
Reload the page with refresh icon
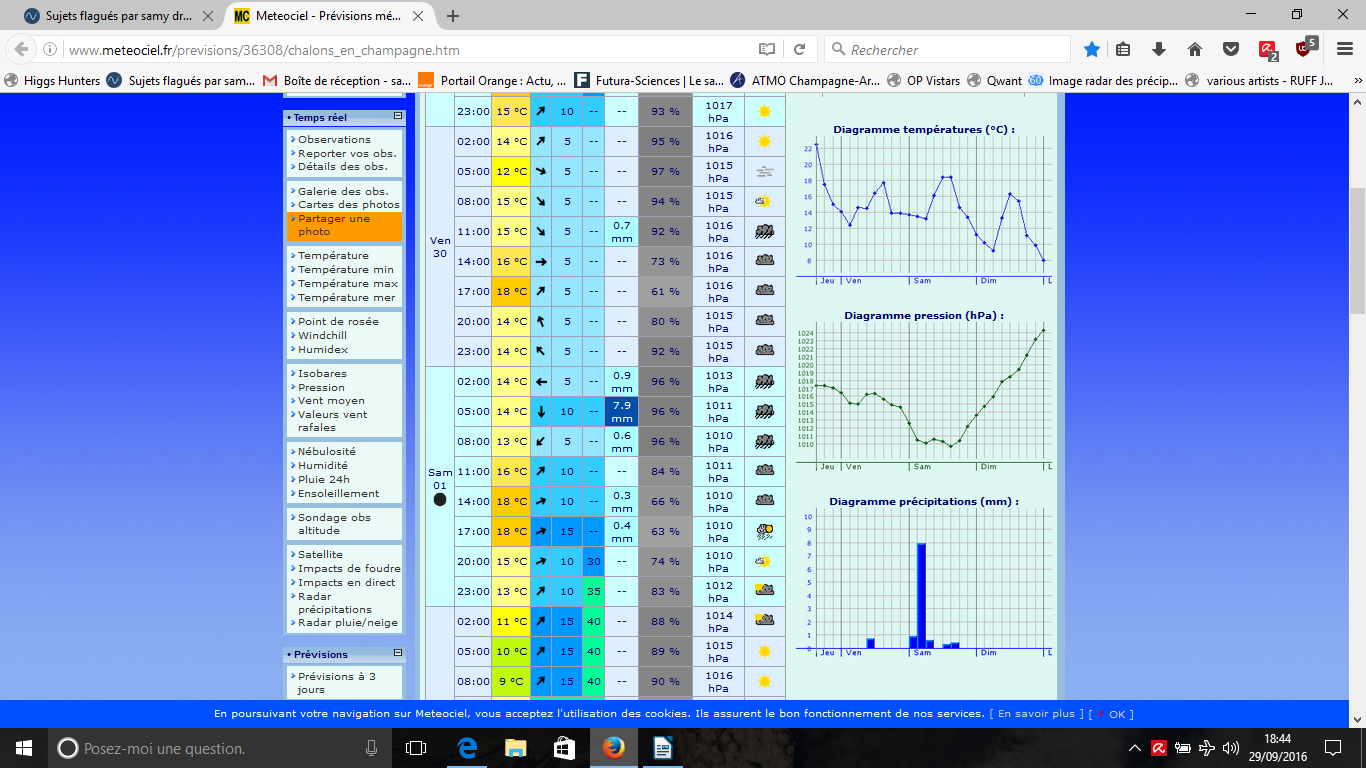[x=800, y=49]
